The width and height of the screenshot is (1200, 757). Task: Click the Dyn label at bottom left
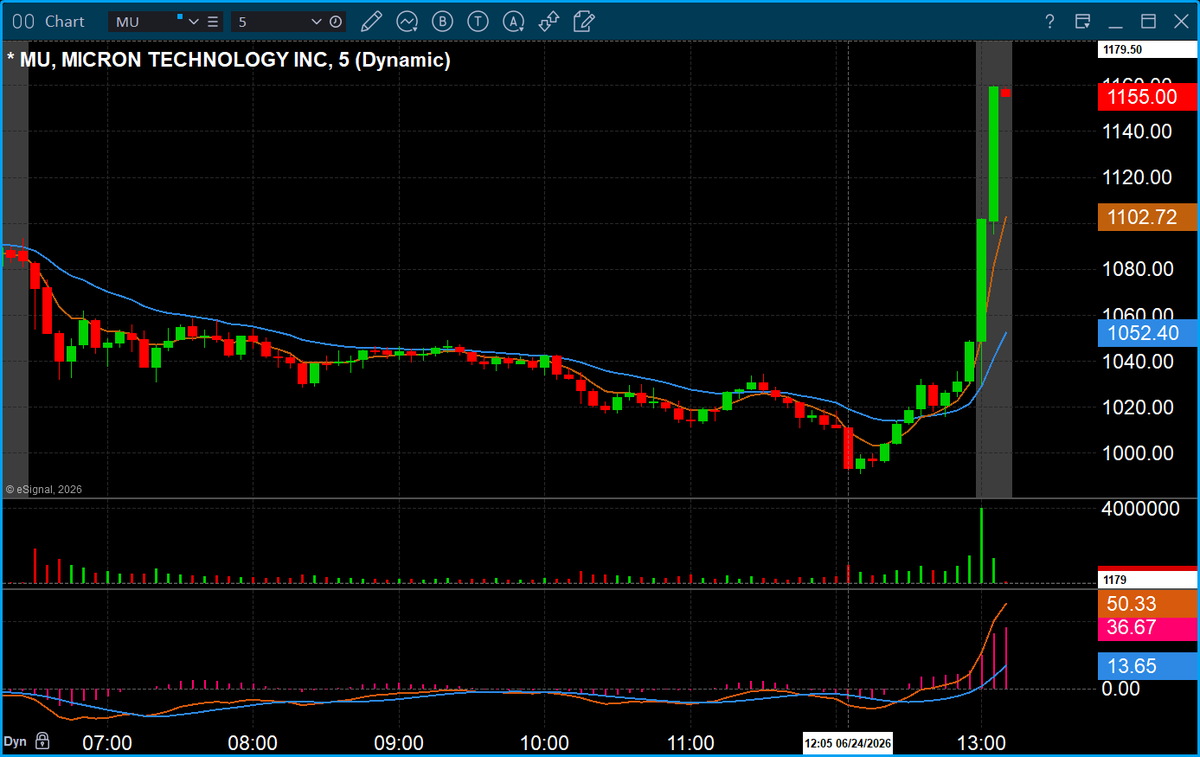pos(15,741)
